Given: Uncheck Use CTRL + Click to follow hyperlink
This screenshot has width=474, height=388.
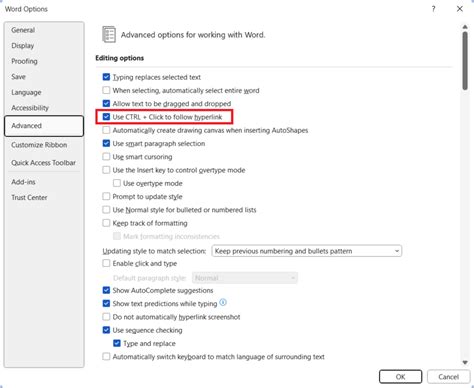Looking at the screenshot, I should (106, 117).
